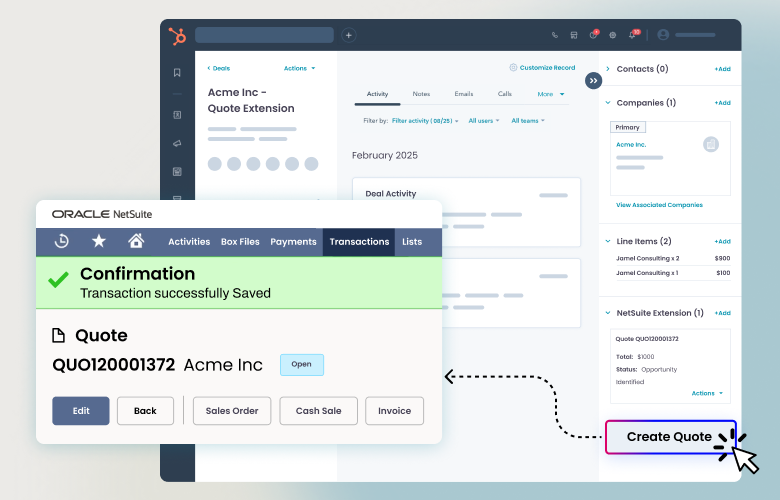Open View Associated Companies link
Screen dimensions: 780x500
(659, 205)
